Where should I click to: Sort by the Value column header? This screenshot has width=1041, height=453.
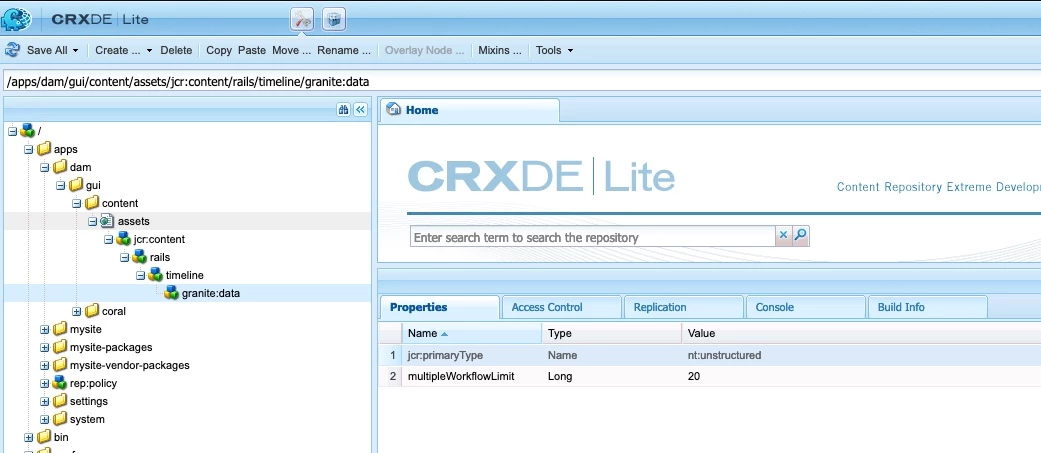coord(861,333)
